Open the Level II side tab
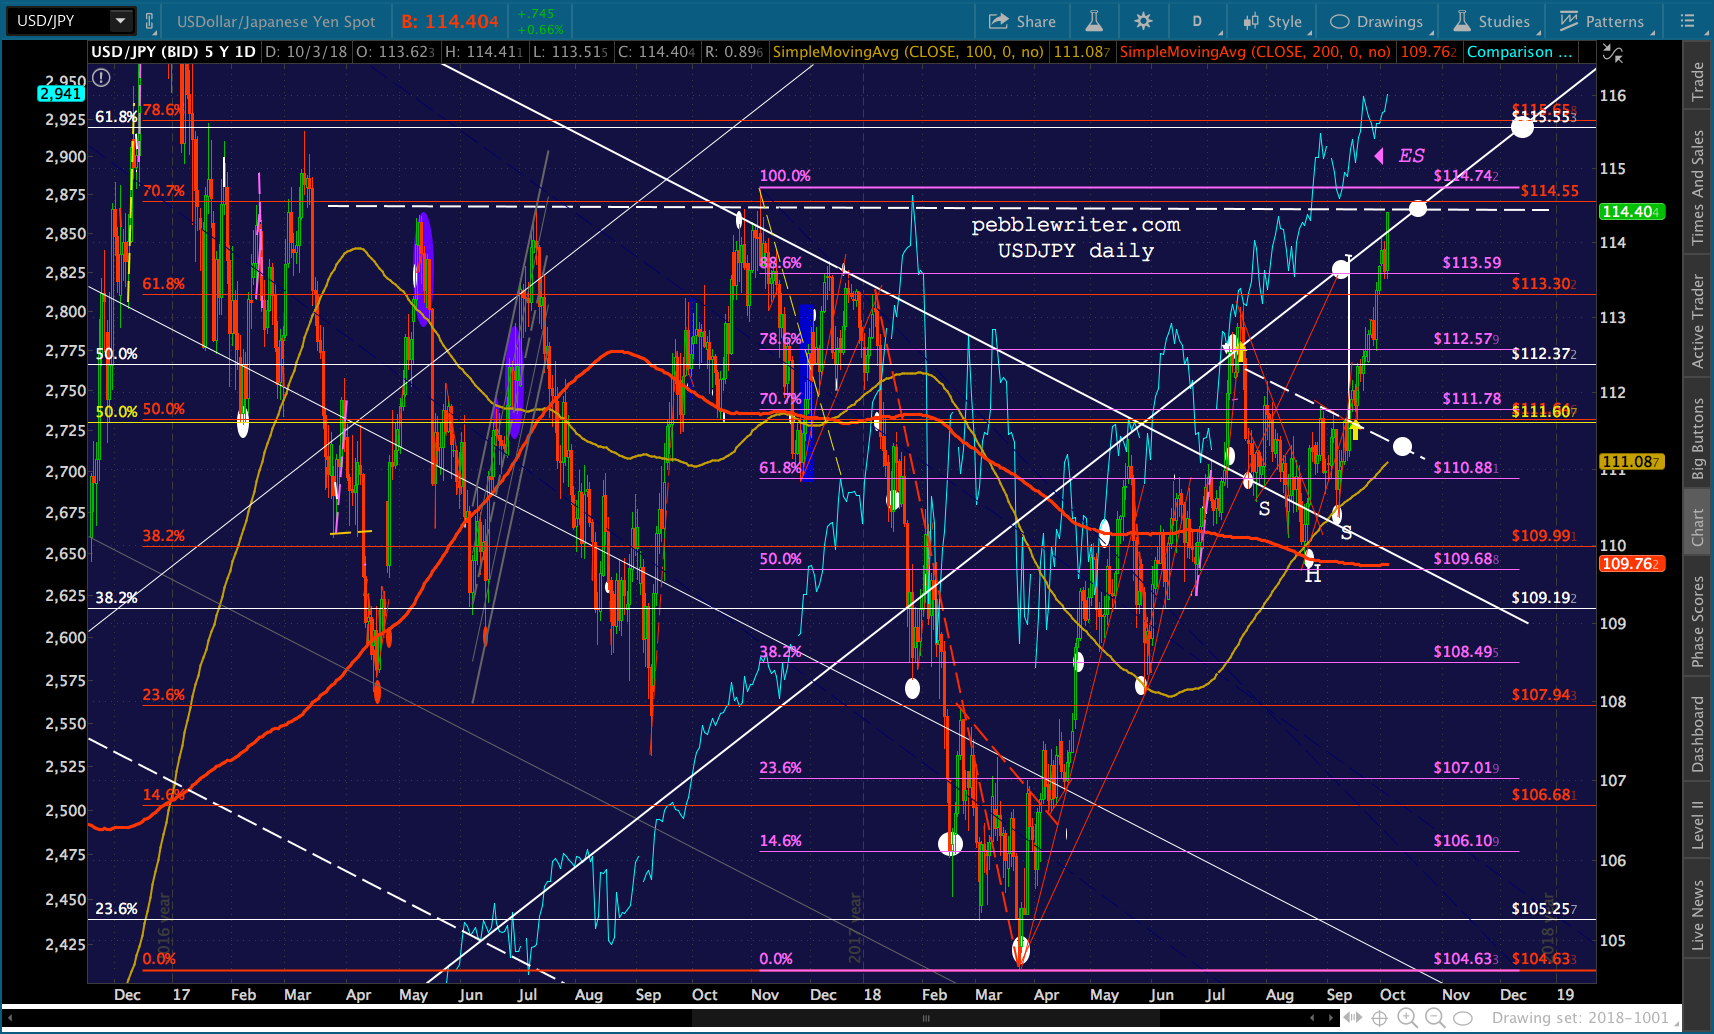The image size is (1714, 1034). tap(1697, 825)
